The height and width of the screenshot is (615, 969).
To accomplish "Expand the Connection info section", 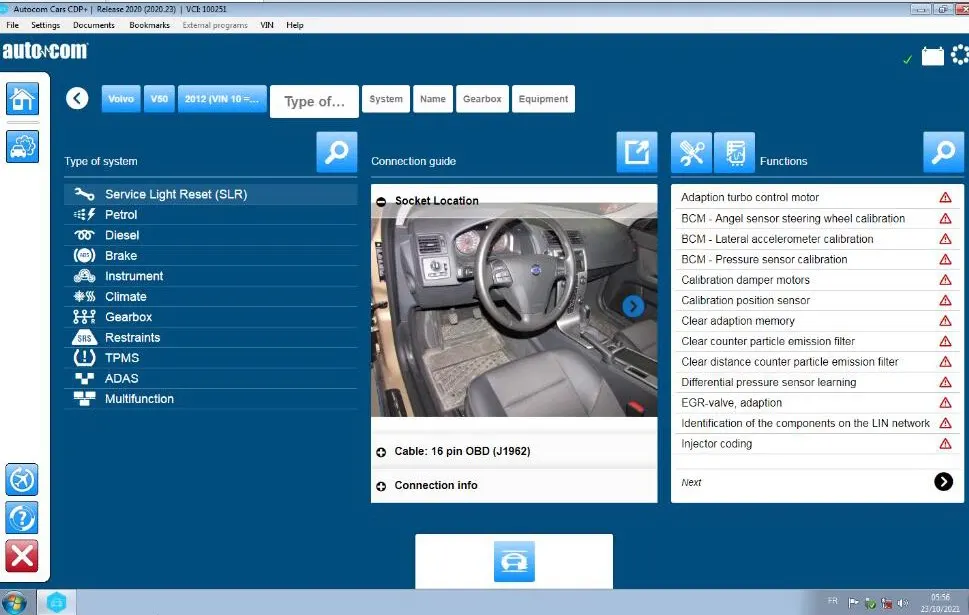I will coord(381,486).
